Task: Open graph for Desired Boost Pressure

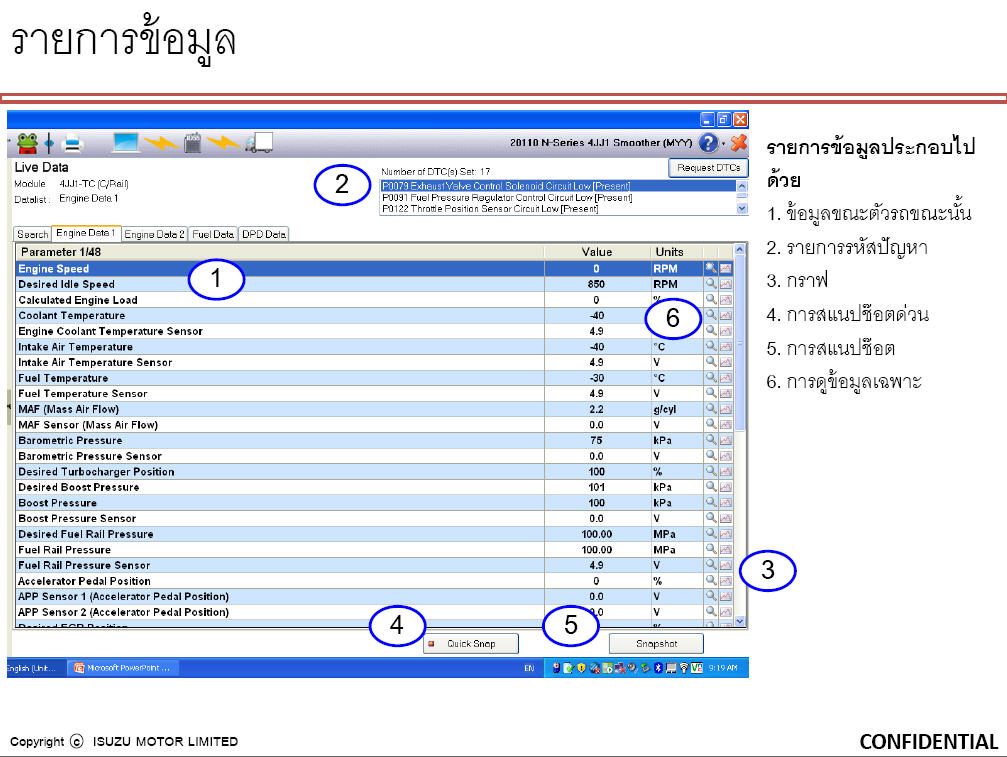Action: (726, 487)
